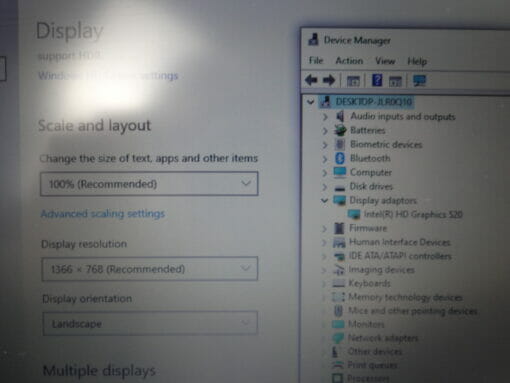510x383 pixels.
Task: Click the Batteries icon
Action: click(x=340, y=130)
